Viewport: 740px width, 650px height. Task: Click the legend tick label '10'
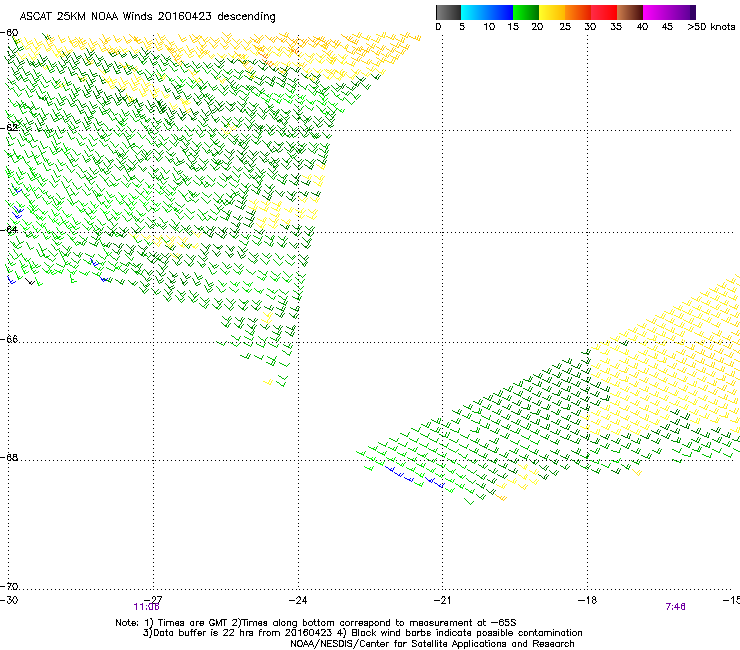point(489,27)
